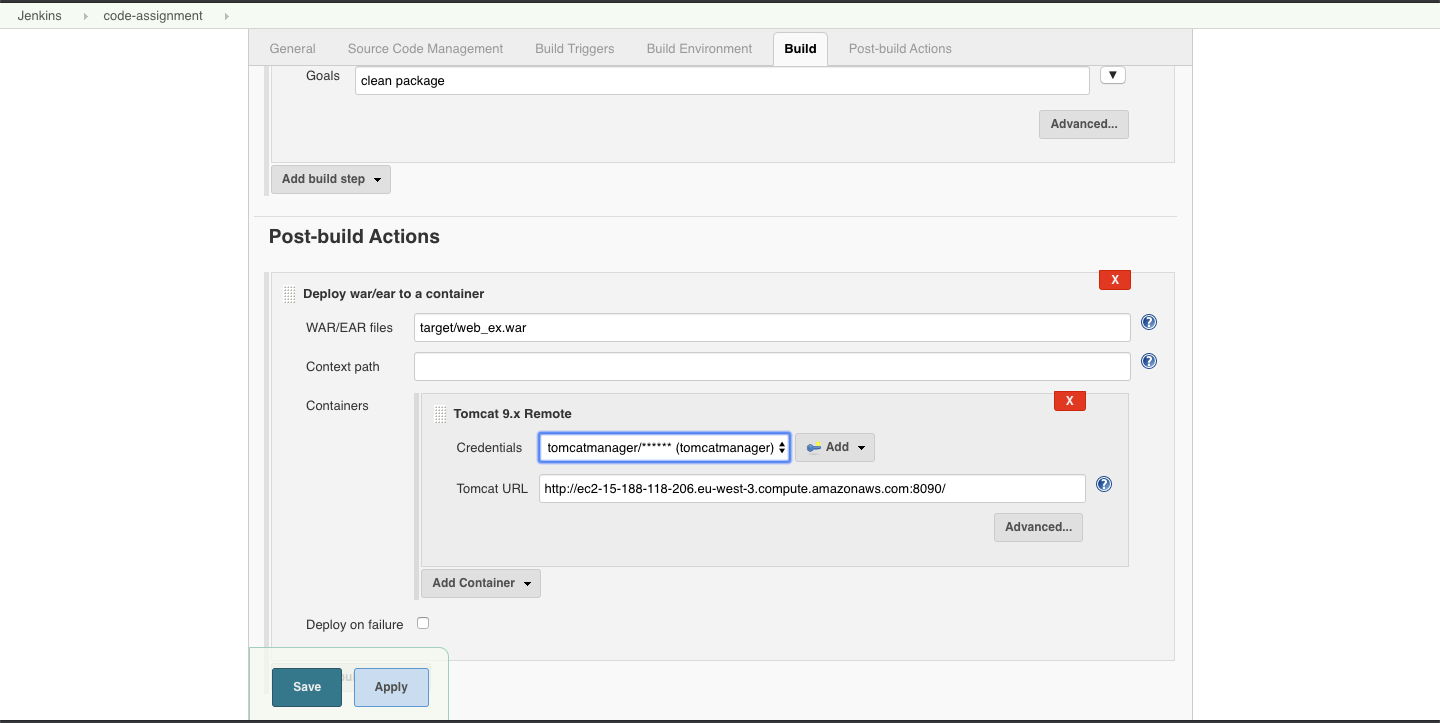Open help for WAR/EAR files field
This screenshot has width=1440, height=723.
[x=1148, y=322]
